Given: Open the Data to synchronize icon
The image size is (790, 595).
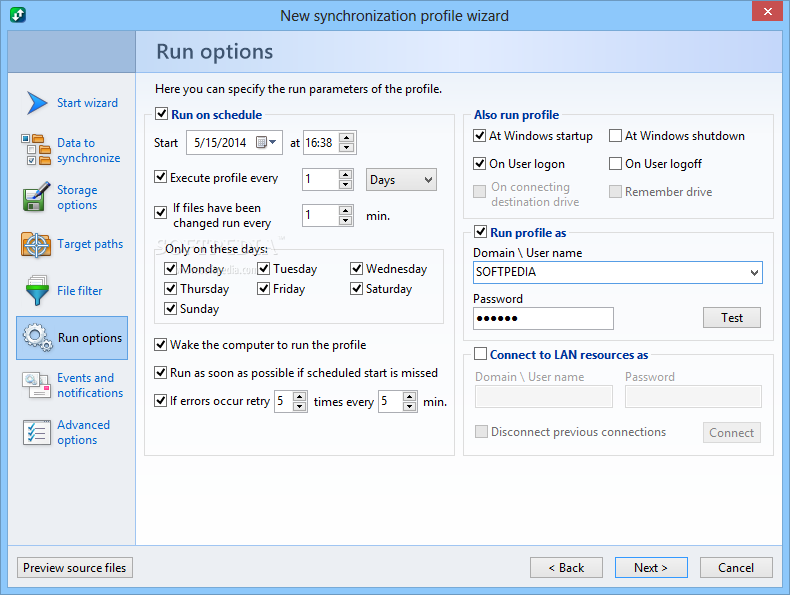Looking at the screenshot, I should [x=36, y=150].
